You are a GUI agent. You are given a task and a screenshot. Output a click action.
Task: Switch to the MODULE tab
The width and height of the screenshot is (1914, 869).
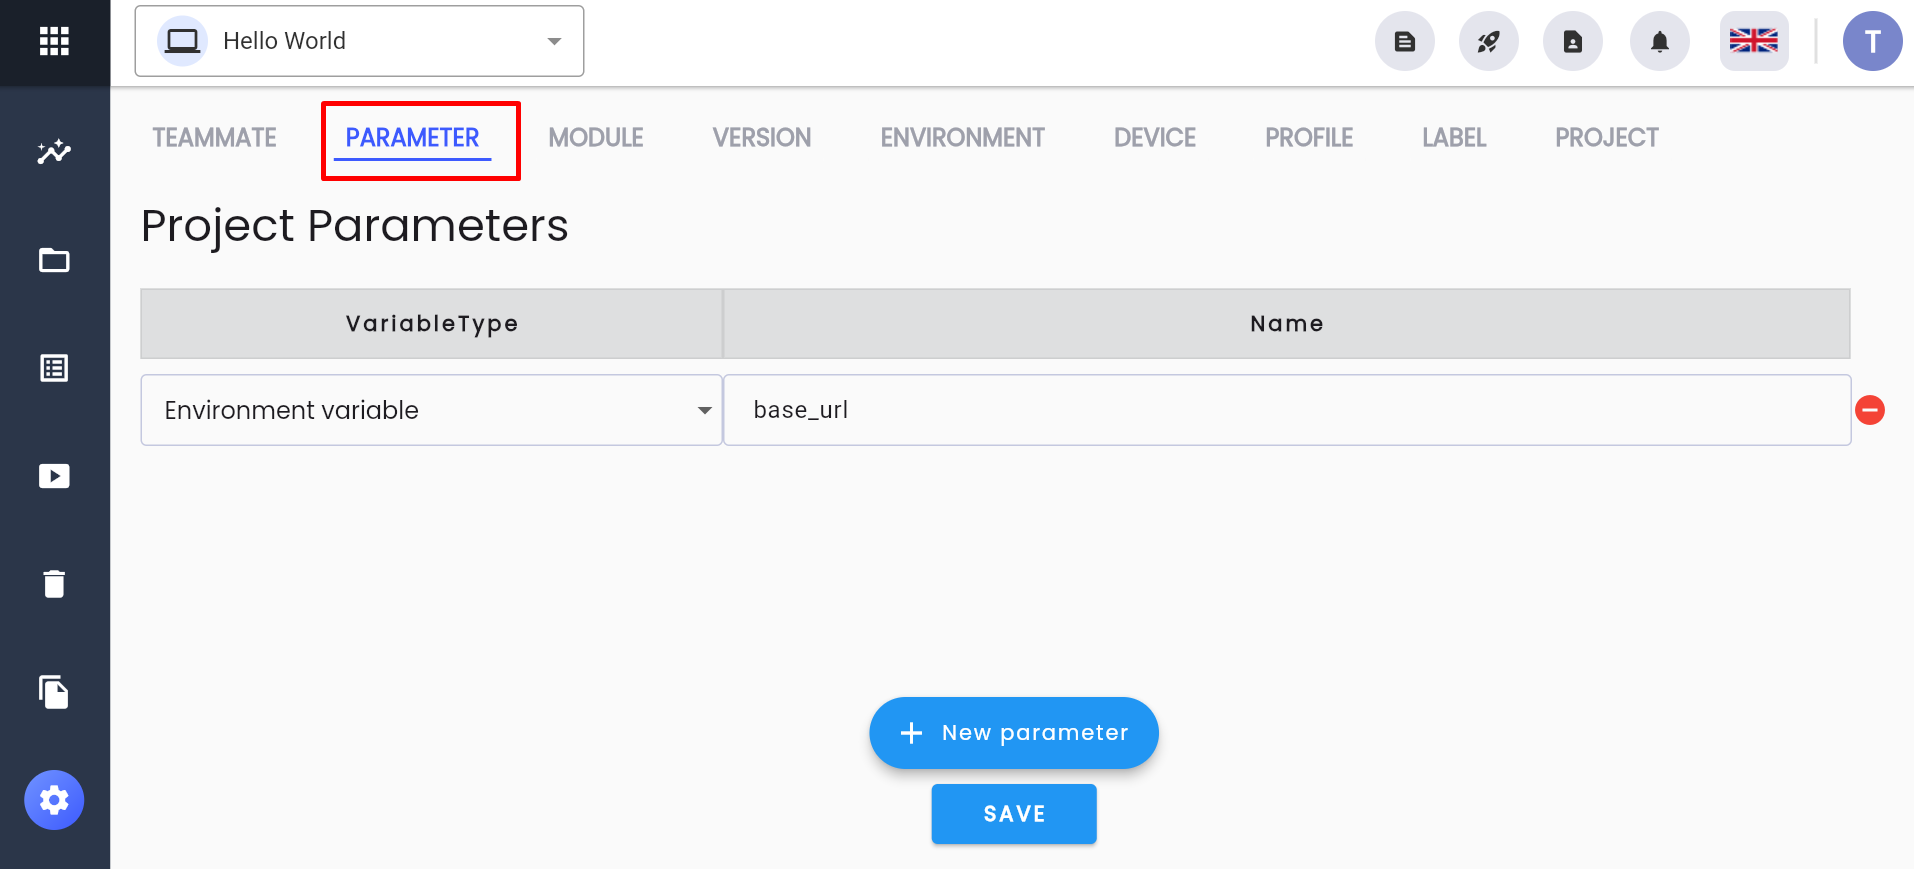(x=596, y=138)
